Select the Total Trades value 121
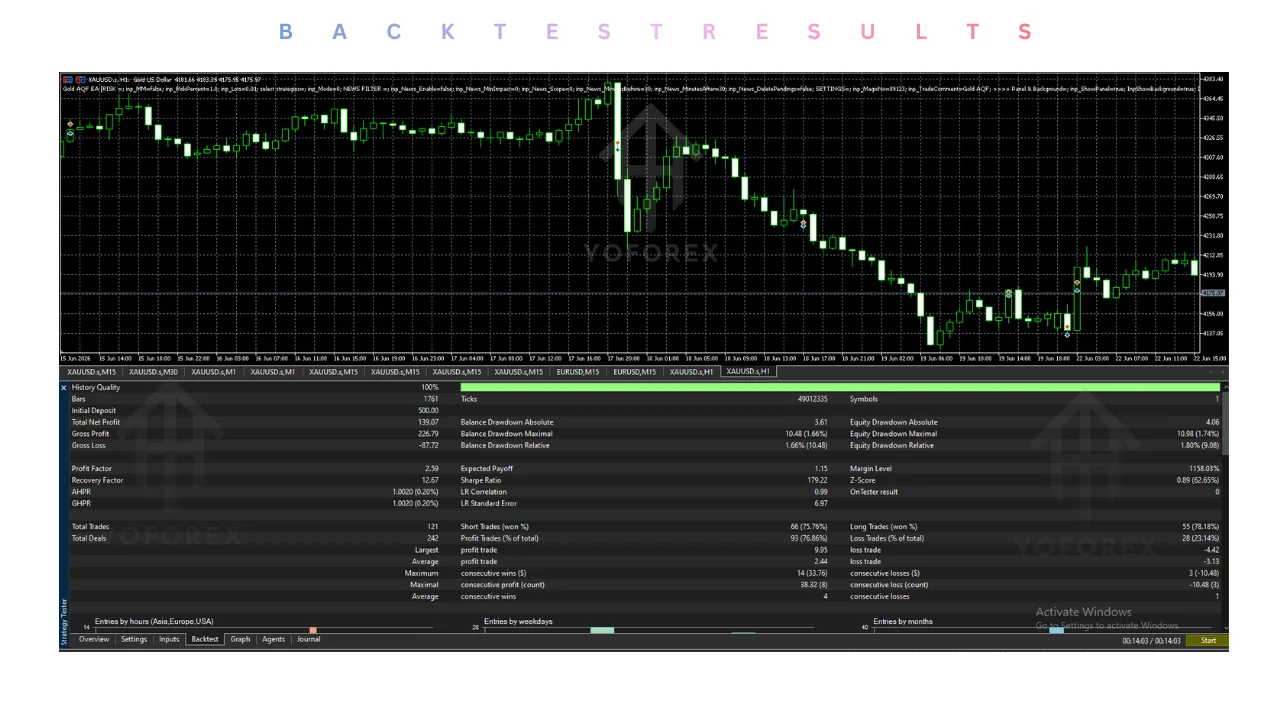 click(x=432, y=527)
